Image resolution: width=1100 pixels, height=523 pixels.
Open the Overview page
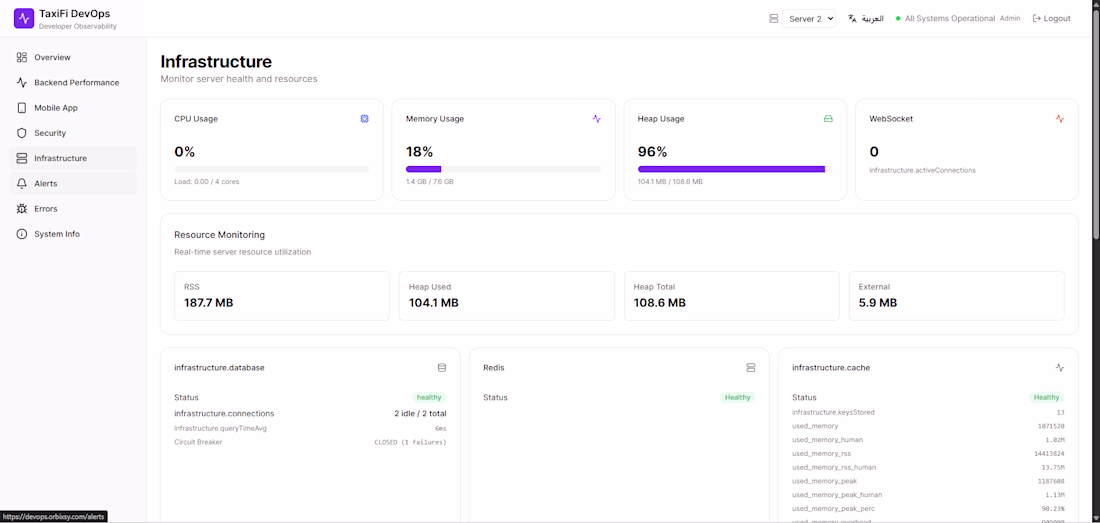point(73,57)
